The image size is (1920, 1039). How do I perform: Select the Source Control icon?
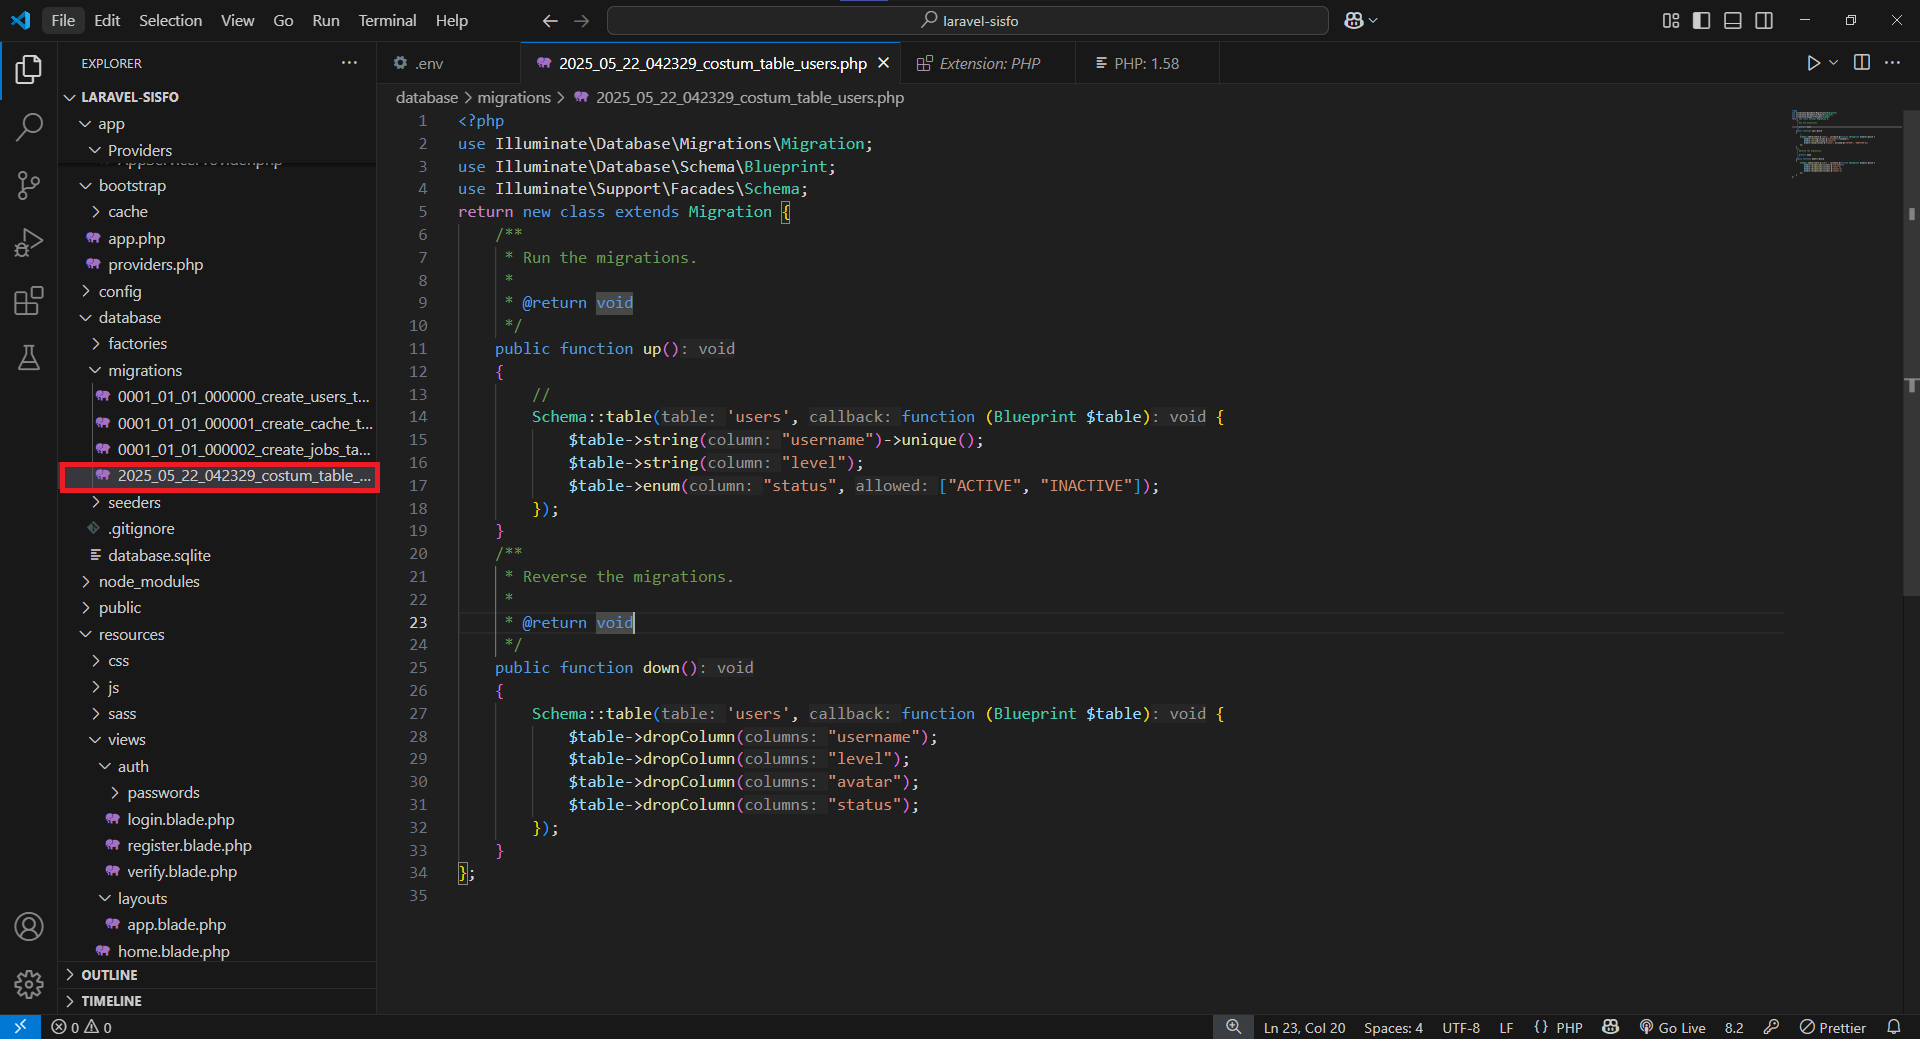point(29,185)
